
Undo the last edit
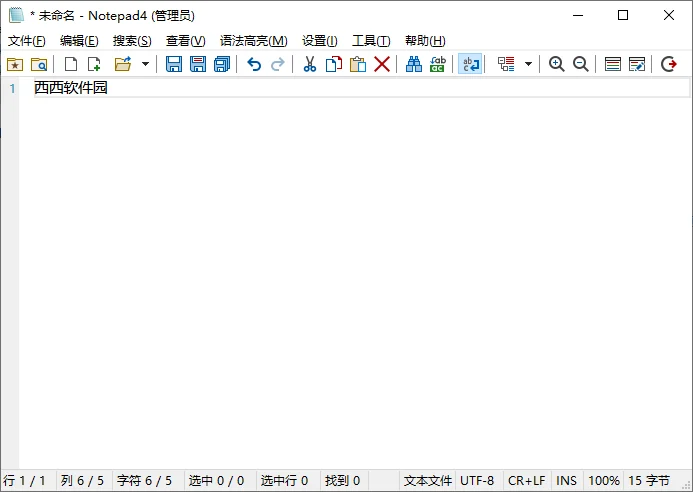point(254,65)
